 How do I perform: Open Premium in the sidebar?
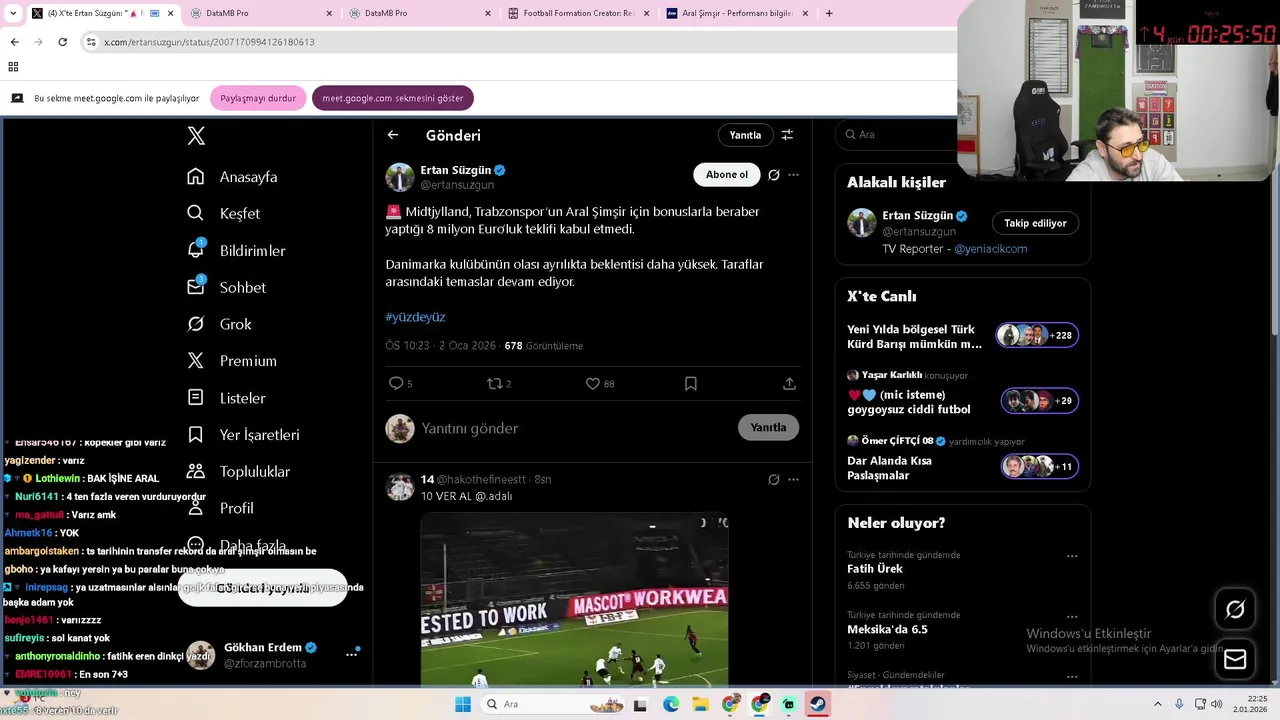[x=231, y=361]
